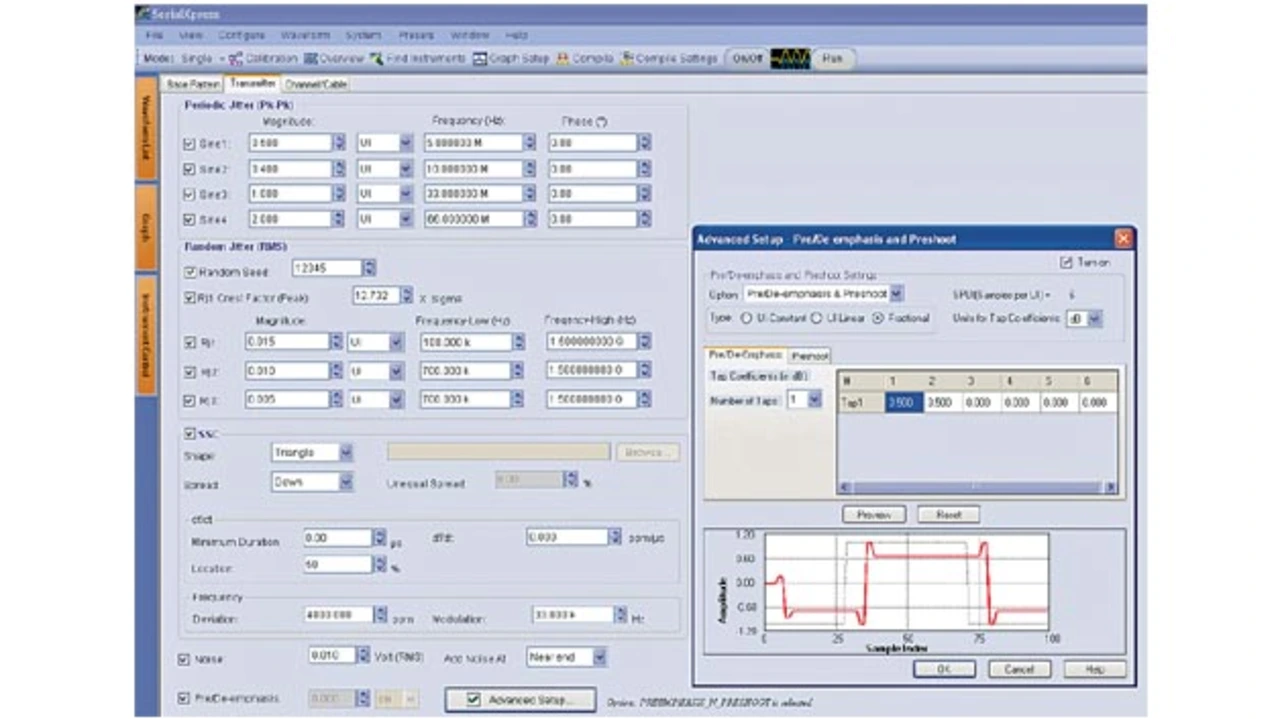Open the Window menu
The height and width of the screenshot is (719, 1280).
tap(469, 35)
